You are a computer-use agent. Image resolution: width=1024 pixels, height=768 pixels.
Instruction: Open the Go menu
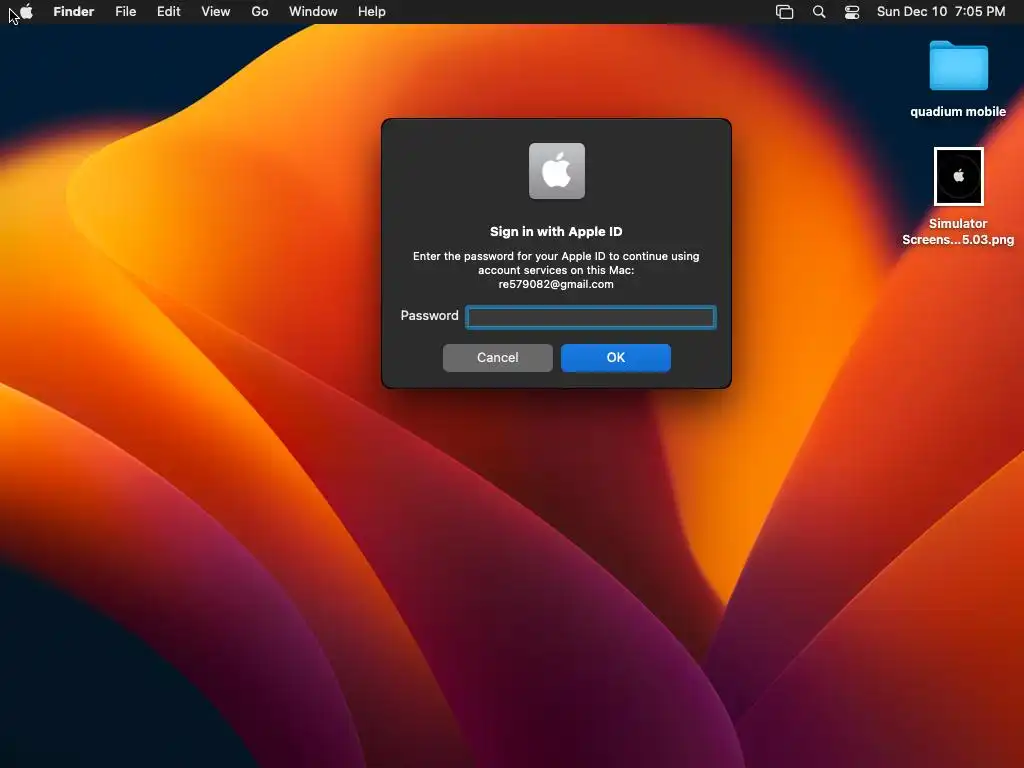260,12
